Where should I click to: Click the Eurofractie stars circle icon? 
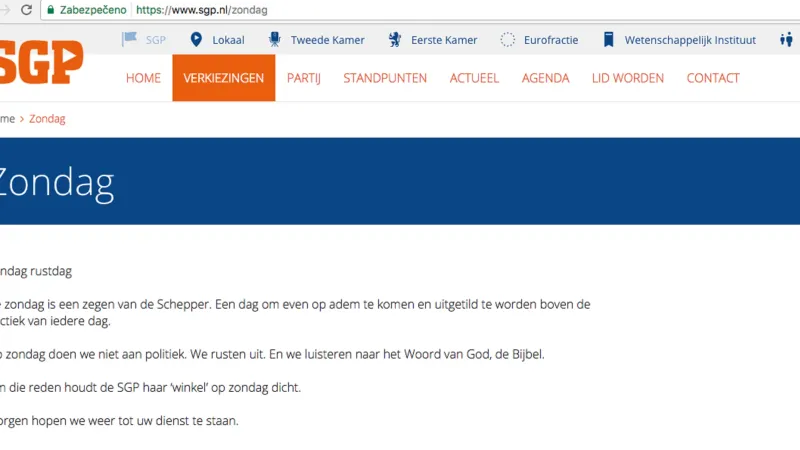tap(508, 40)
